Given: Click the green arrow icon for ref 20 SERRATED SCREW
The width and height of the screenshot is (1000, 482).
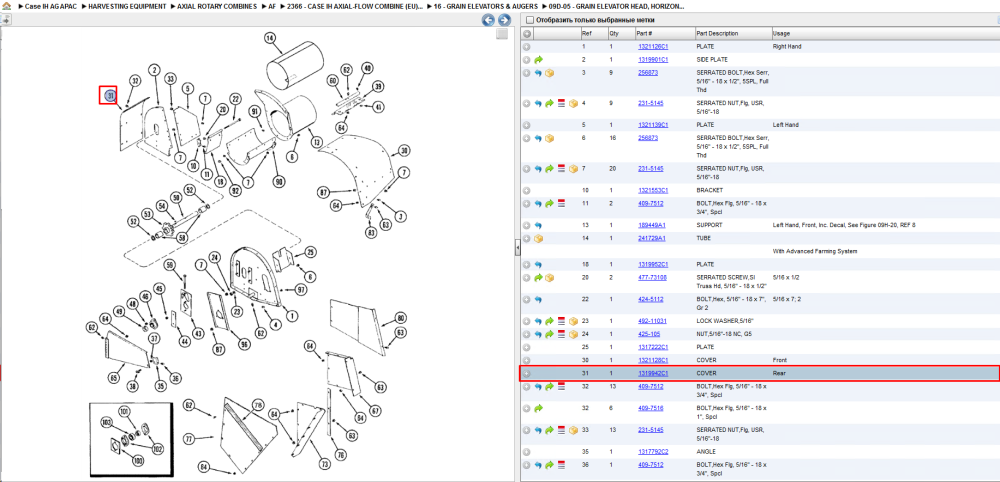Looking at the screenshot, I should (x=538, y=278).
